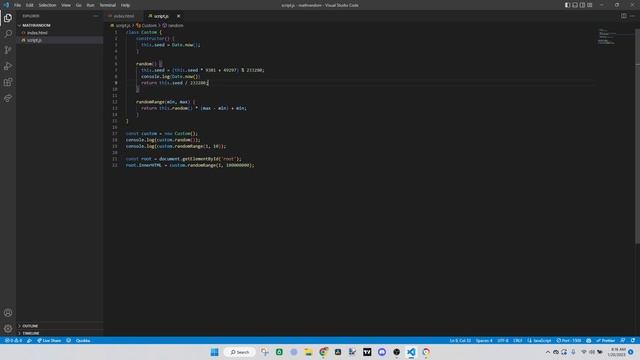Change indentation via Spaces: 4
This screenshot has width=640, height=360.
coord(484,340)
